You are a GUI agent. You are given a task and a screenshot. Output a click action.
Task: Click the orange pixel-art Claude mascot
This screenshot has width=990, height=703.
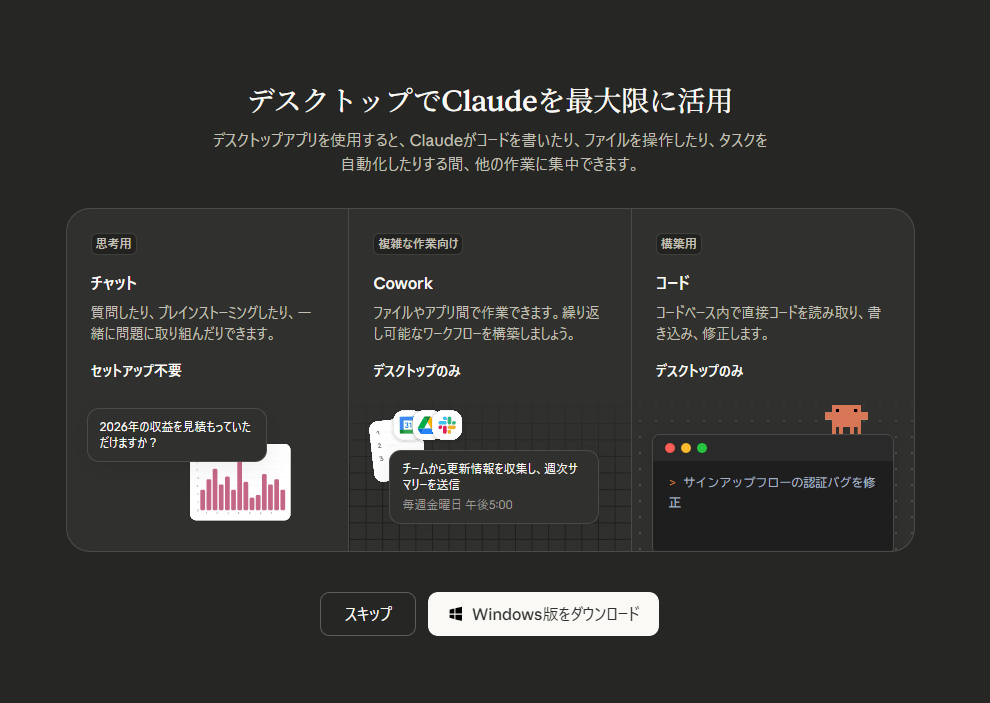pyautogui.click(x=846, y=418)
